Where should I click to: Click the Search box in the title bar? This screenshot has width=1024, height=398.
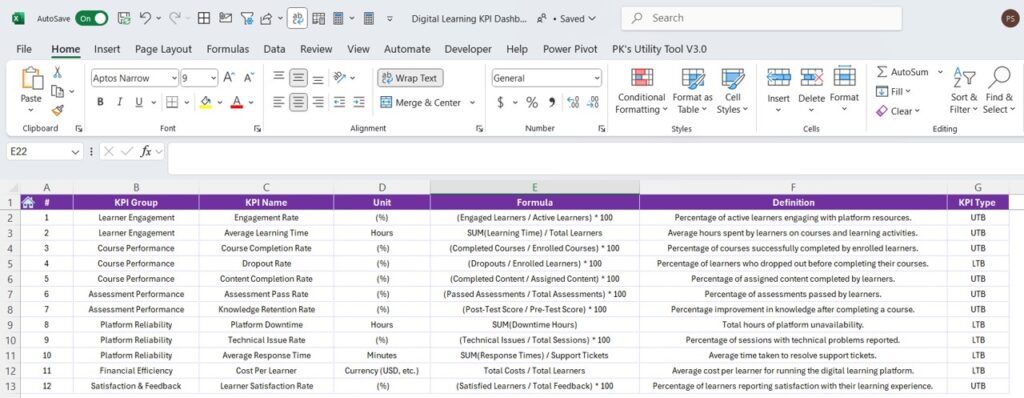761,18
